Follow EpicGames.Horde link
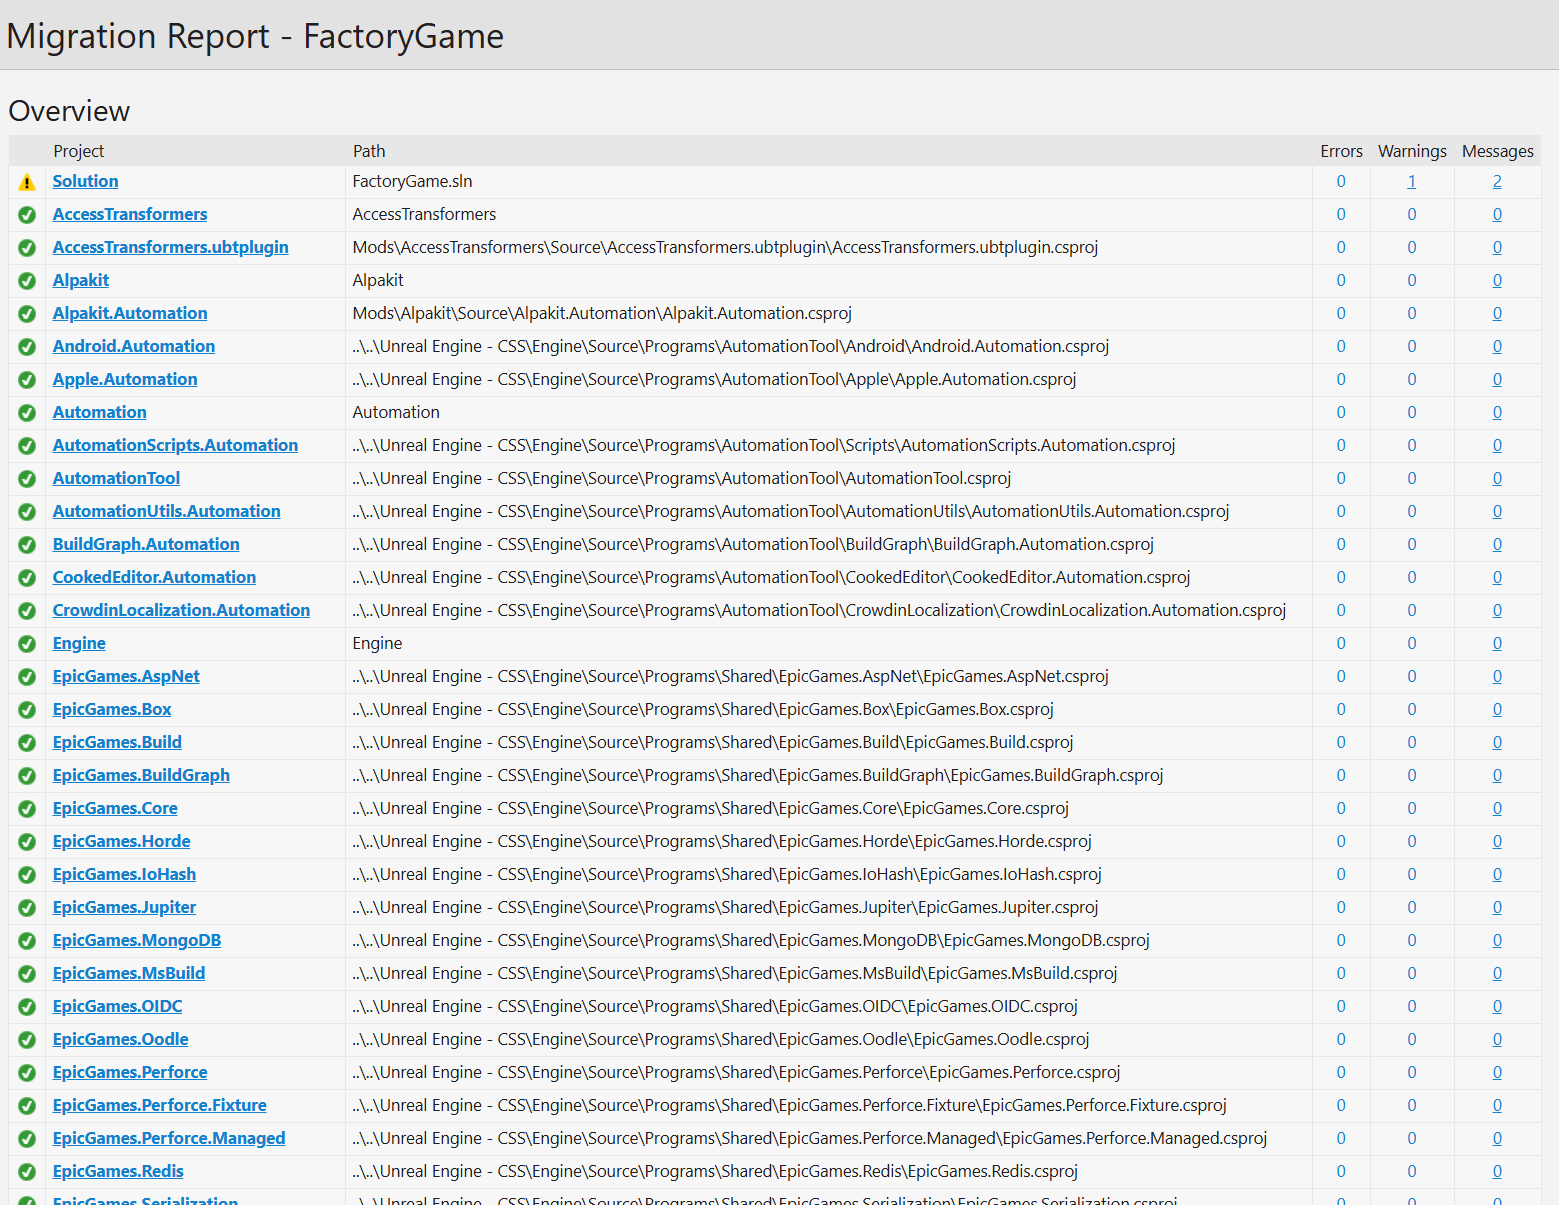This screenshot has width=1559, height=1205. (x=121, y=841)
